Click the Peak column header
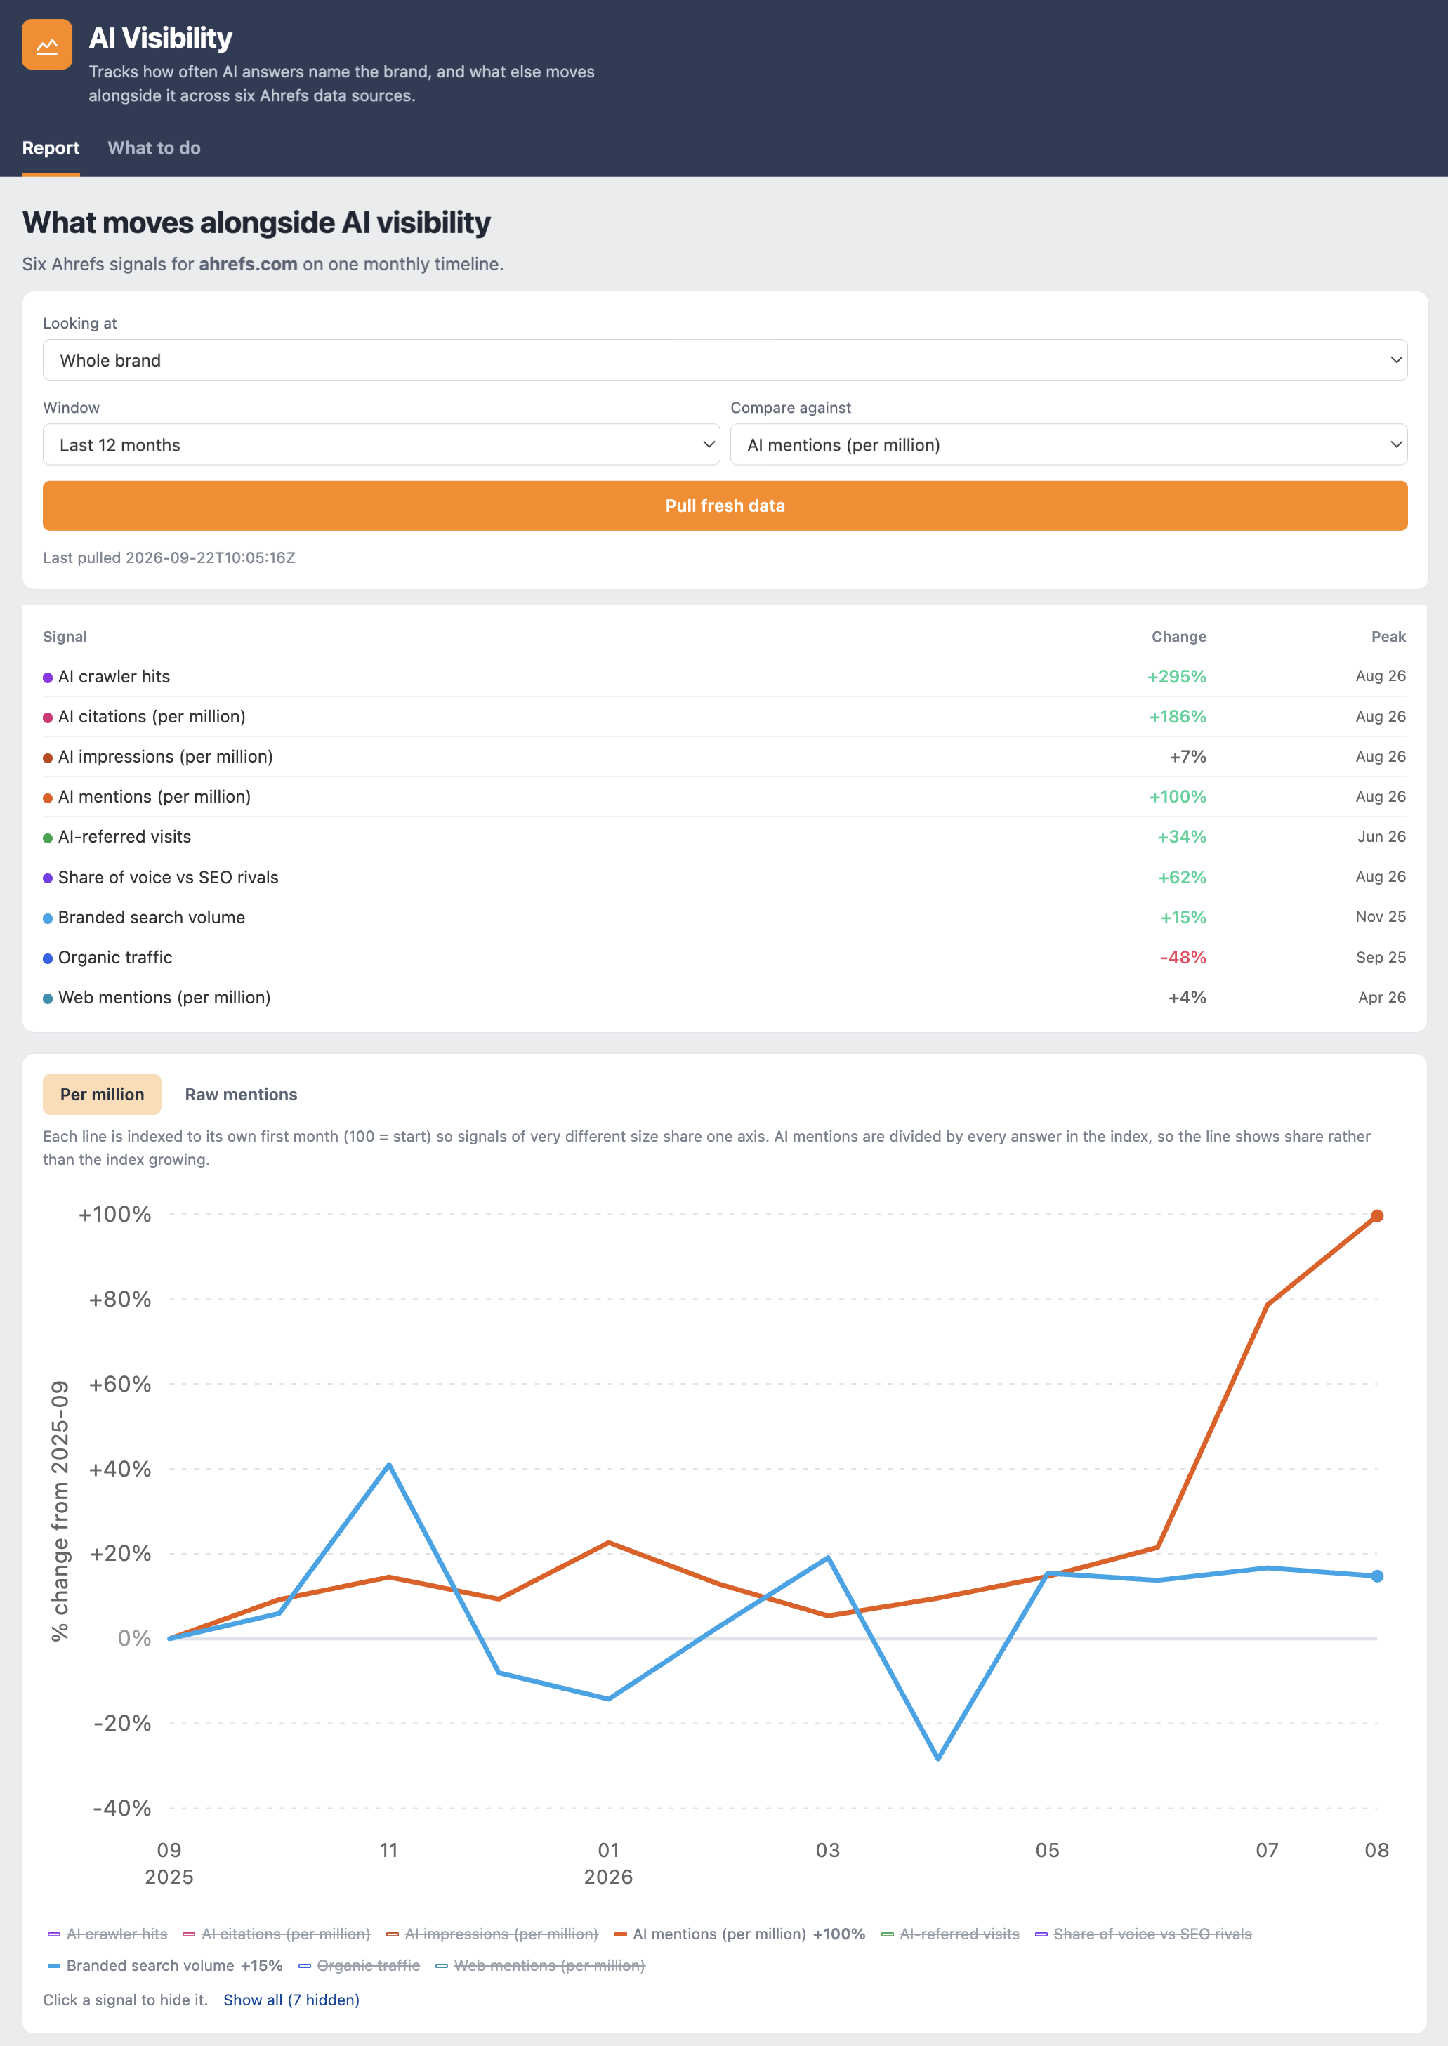1448x2046 pixels. point(1389,637)
